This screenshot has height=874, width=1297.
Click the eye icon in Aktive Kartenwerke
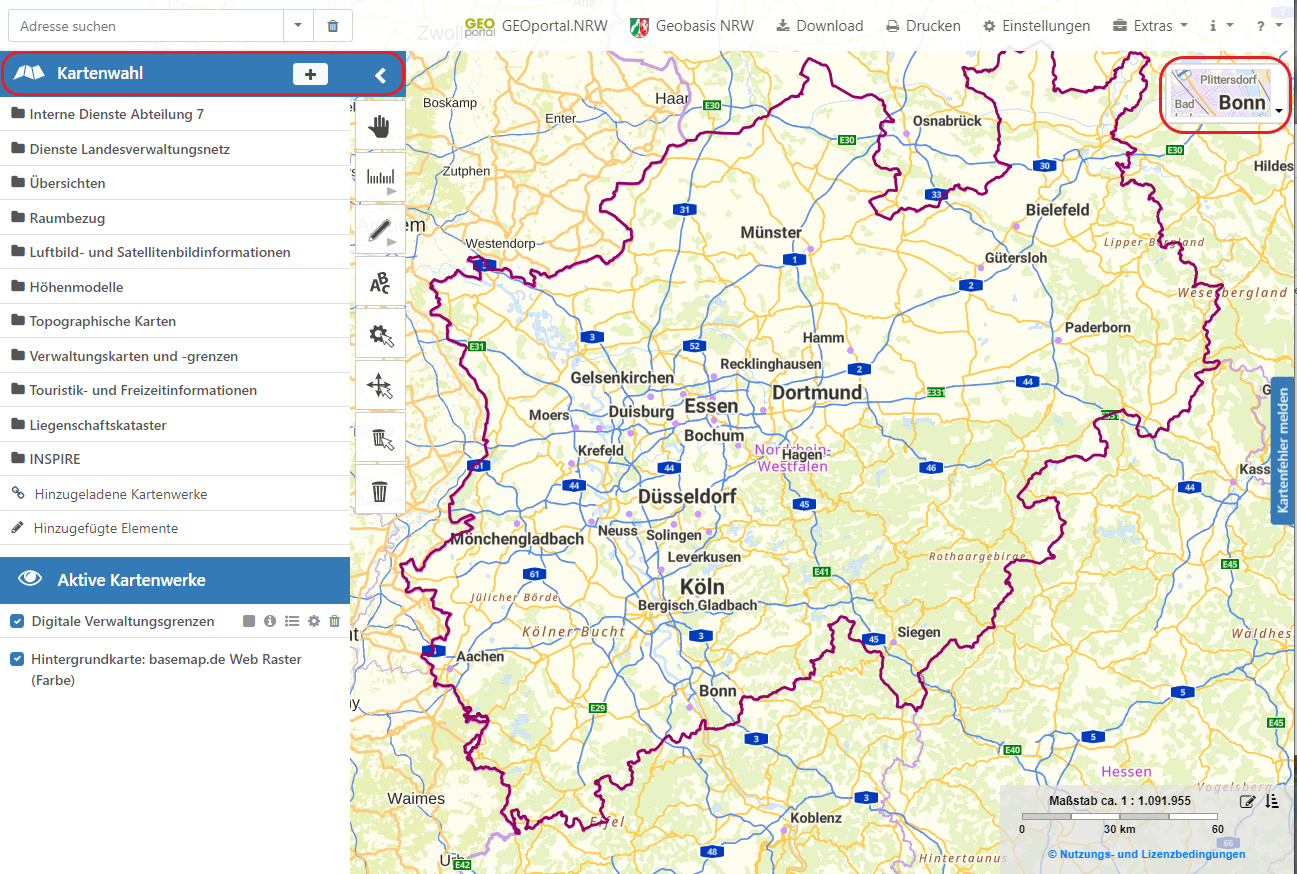point(30,579)
